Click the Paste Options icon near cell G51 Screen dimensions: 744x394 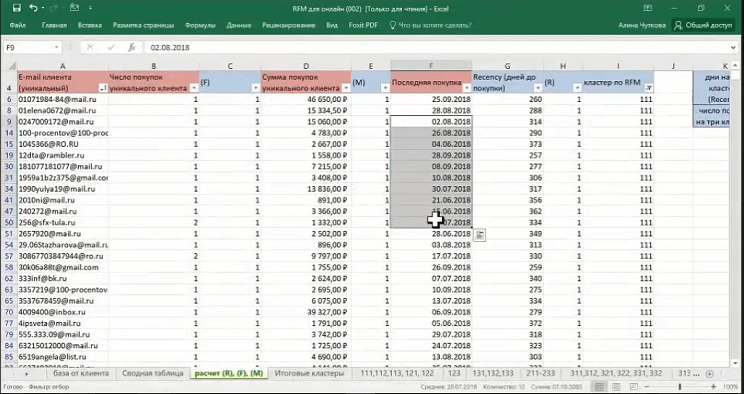click(480, 235)
